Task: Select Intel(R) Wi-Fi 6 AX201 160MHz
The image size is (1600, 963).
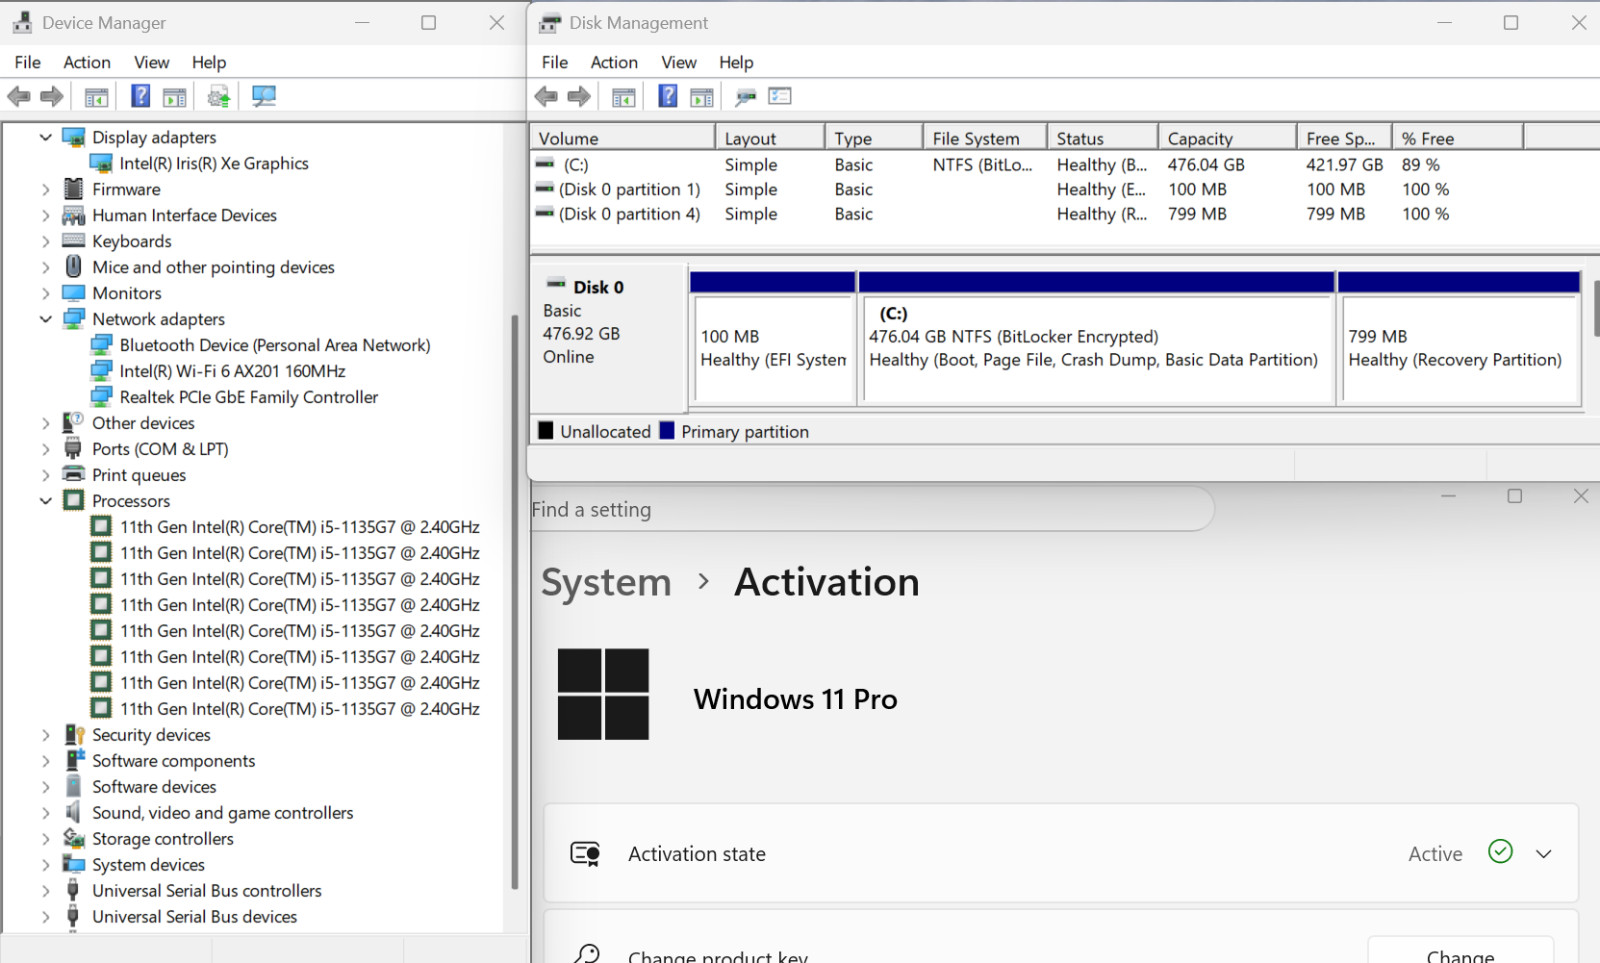Action: pos(232,371)
